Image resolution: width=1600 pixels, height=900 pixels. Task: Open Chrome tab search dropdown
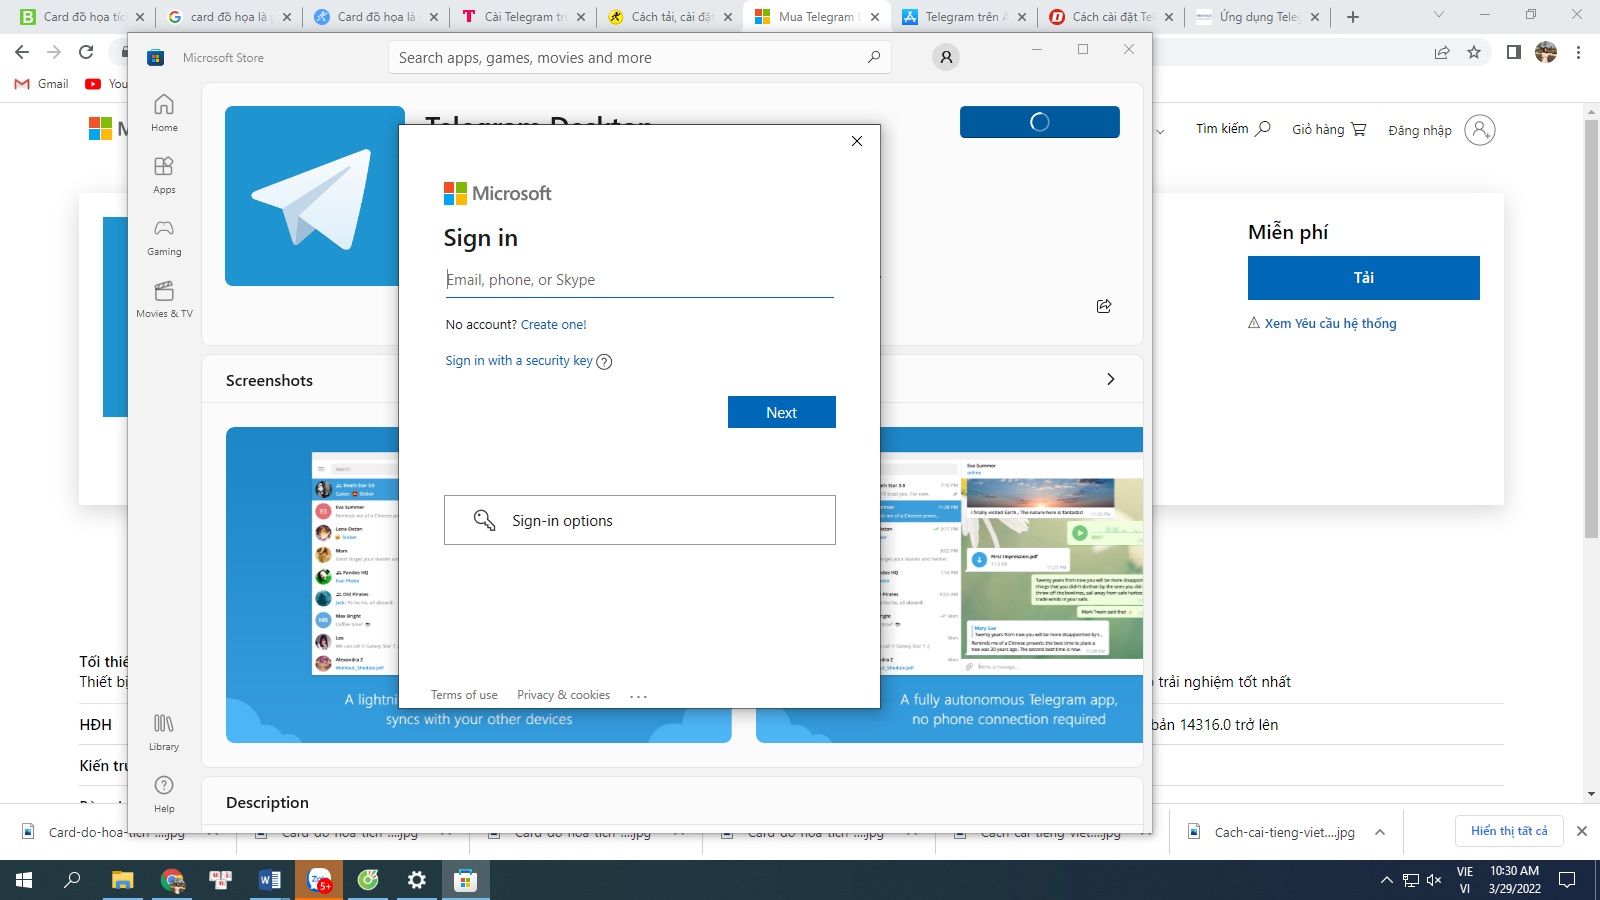[1439, 15]
